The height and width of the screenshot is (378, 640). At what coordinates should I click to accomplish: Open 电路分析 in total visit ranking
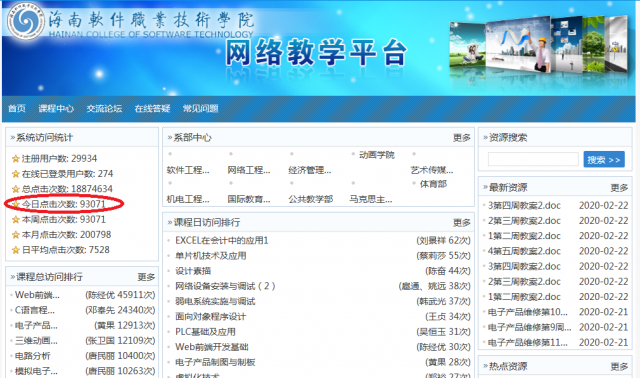coord(32,356)
